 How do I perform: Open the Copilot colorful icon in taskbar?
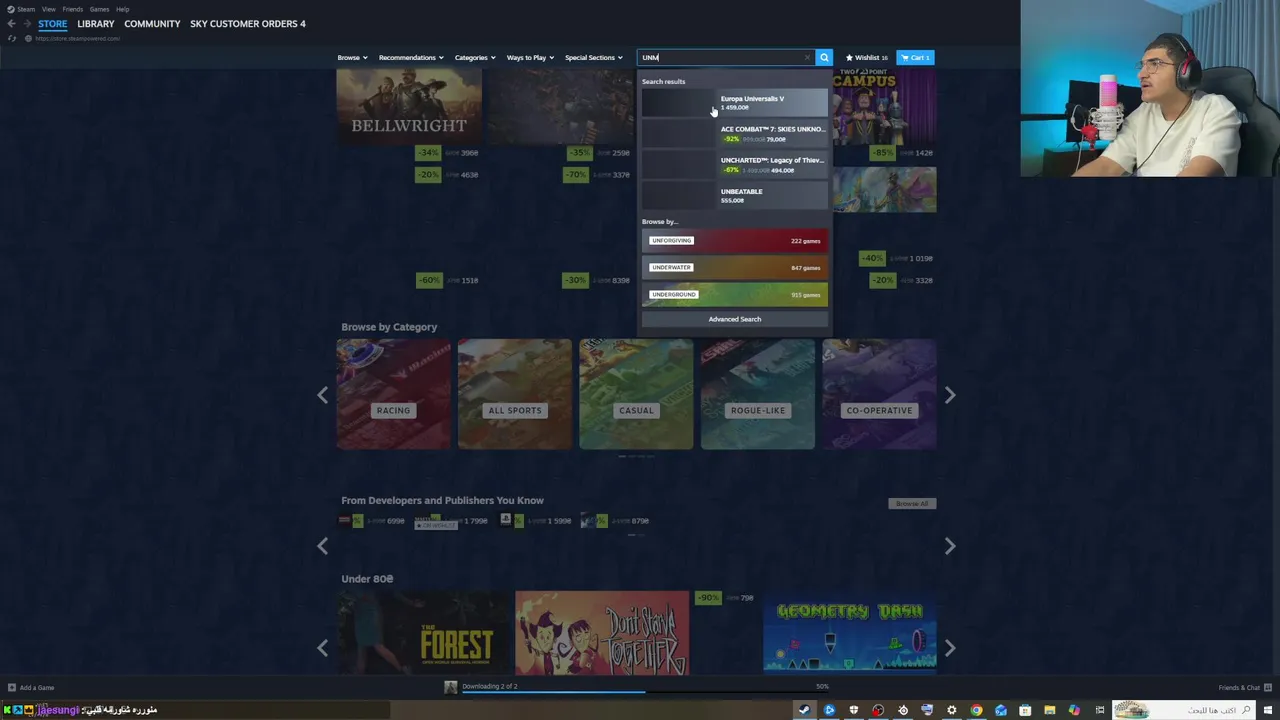coord(1074,710)
